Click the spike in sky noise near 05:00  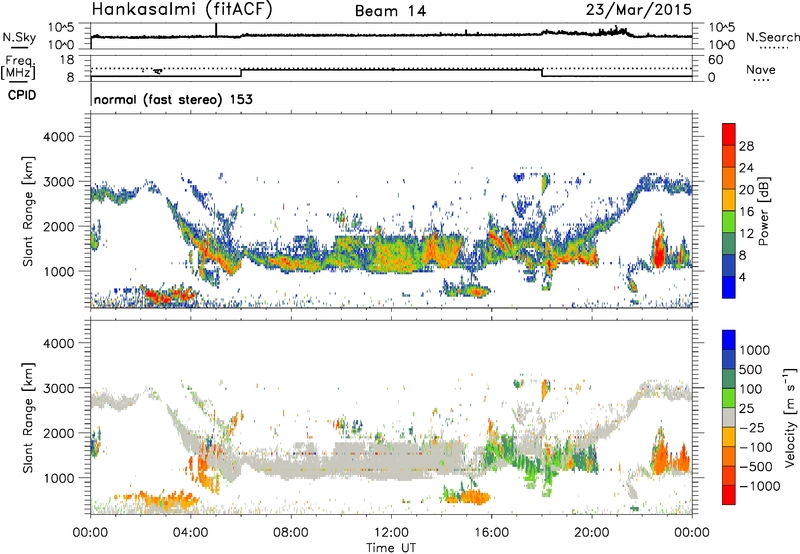[216, 30]
